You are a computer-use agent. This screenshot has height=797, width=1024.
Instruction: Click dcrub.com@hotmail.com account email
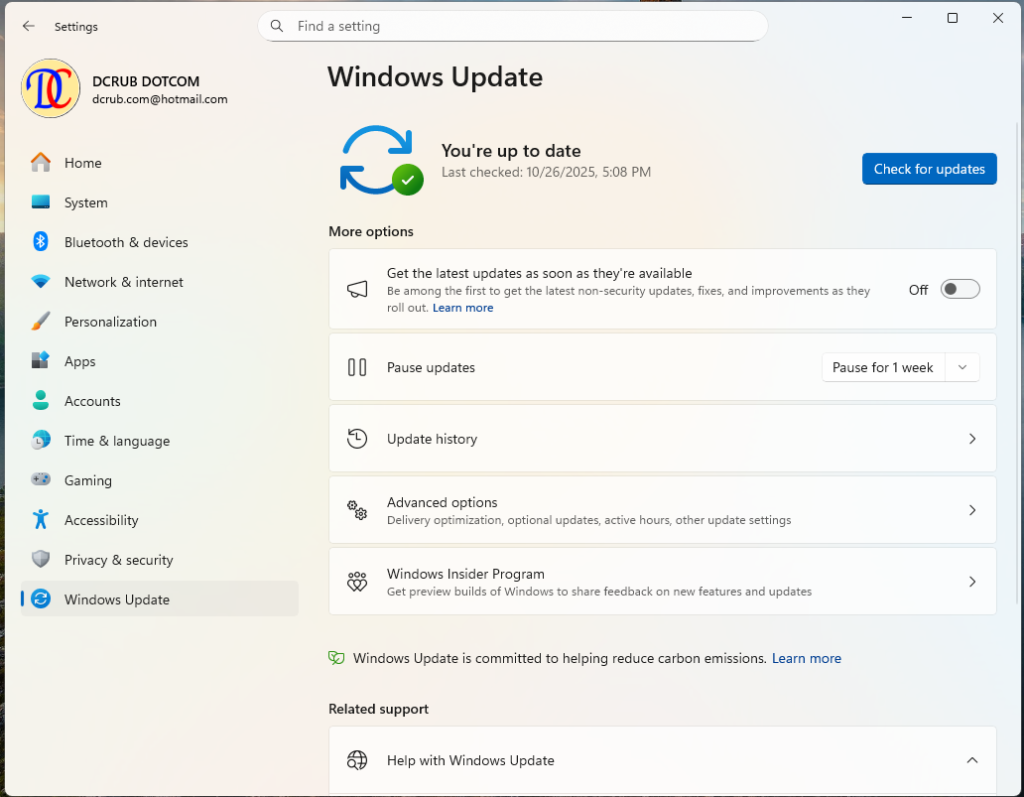[x=160, y=99]
